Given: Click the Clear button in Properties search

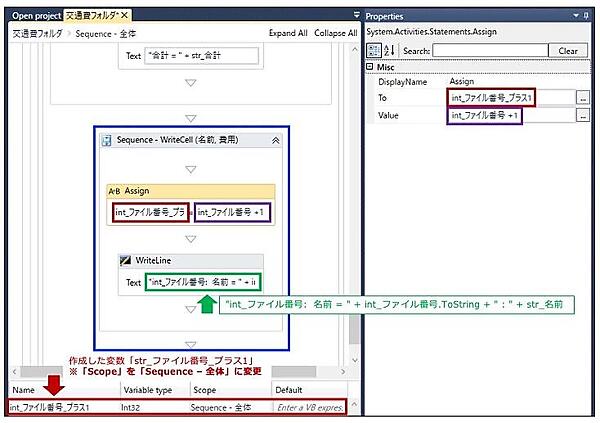Looking at the screenshot, I should pyautogui.click(x=568, y=51).
